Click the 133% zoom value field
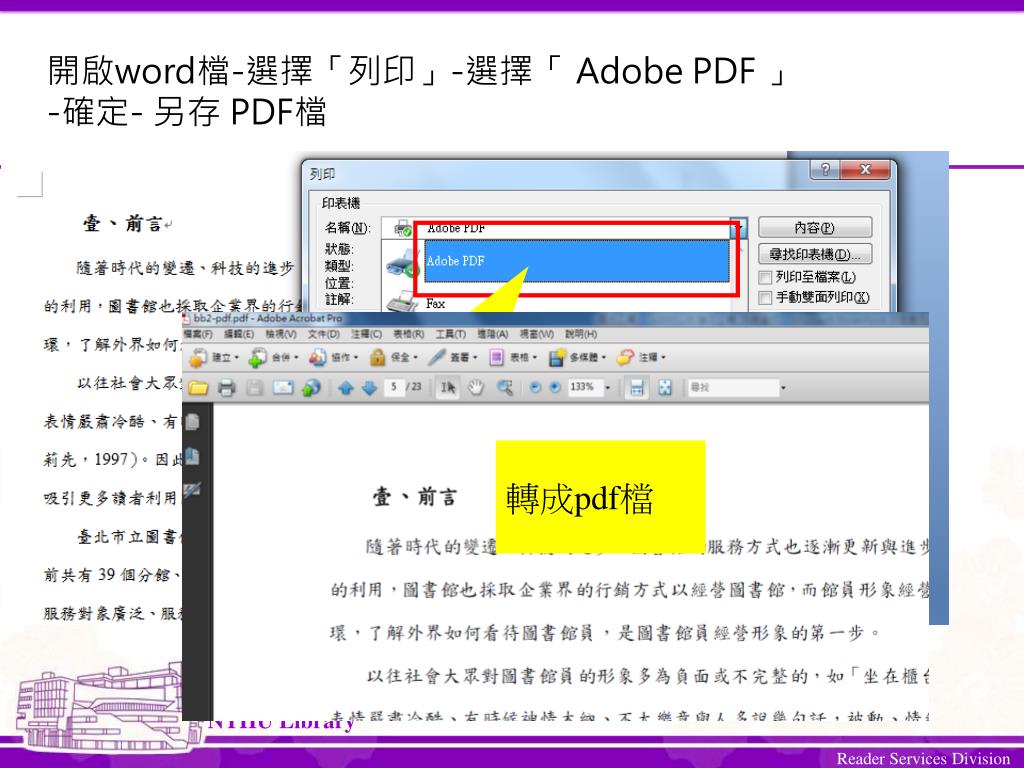Screen dimensions: 1024x768 [x=584, y=387]
